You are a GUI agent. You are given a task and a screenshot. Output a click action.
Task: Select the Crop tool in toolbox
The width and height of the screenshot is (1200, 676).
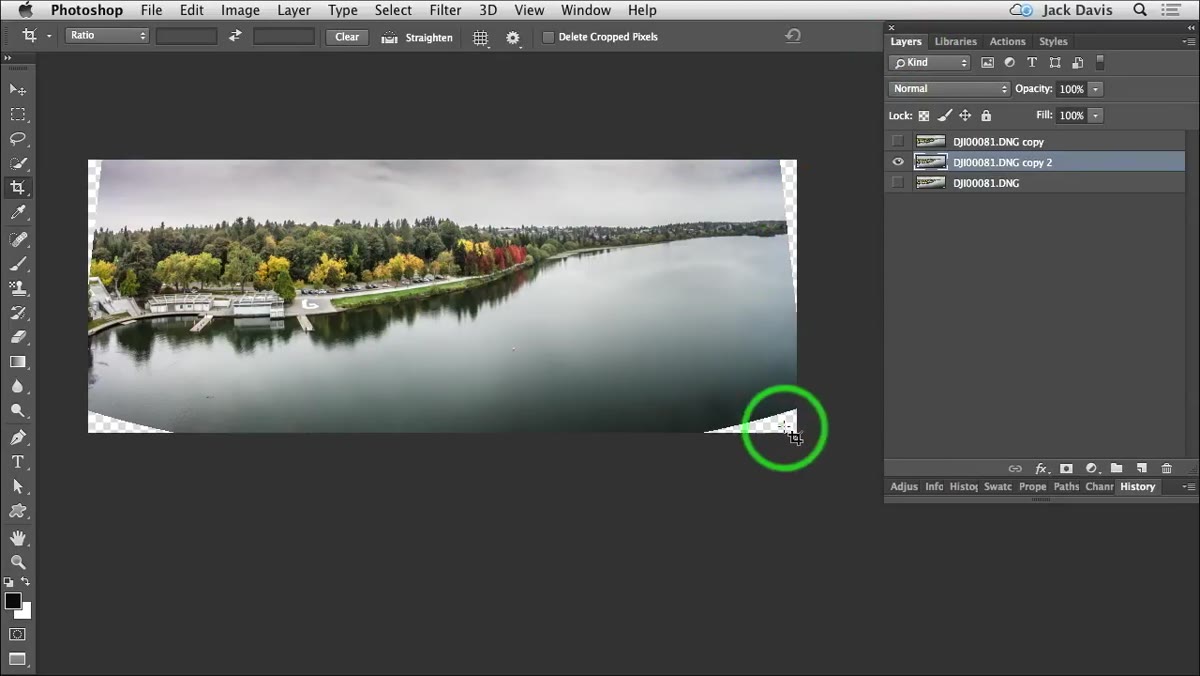point(17,188)
